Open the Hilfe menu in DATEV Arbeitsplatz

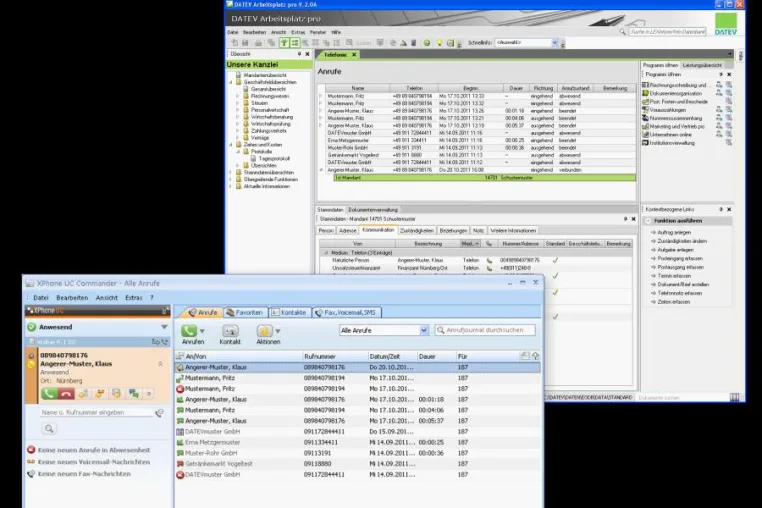click(336, 32)
